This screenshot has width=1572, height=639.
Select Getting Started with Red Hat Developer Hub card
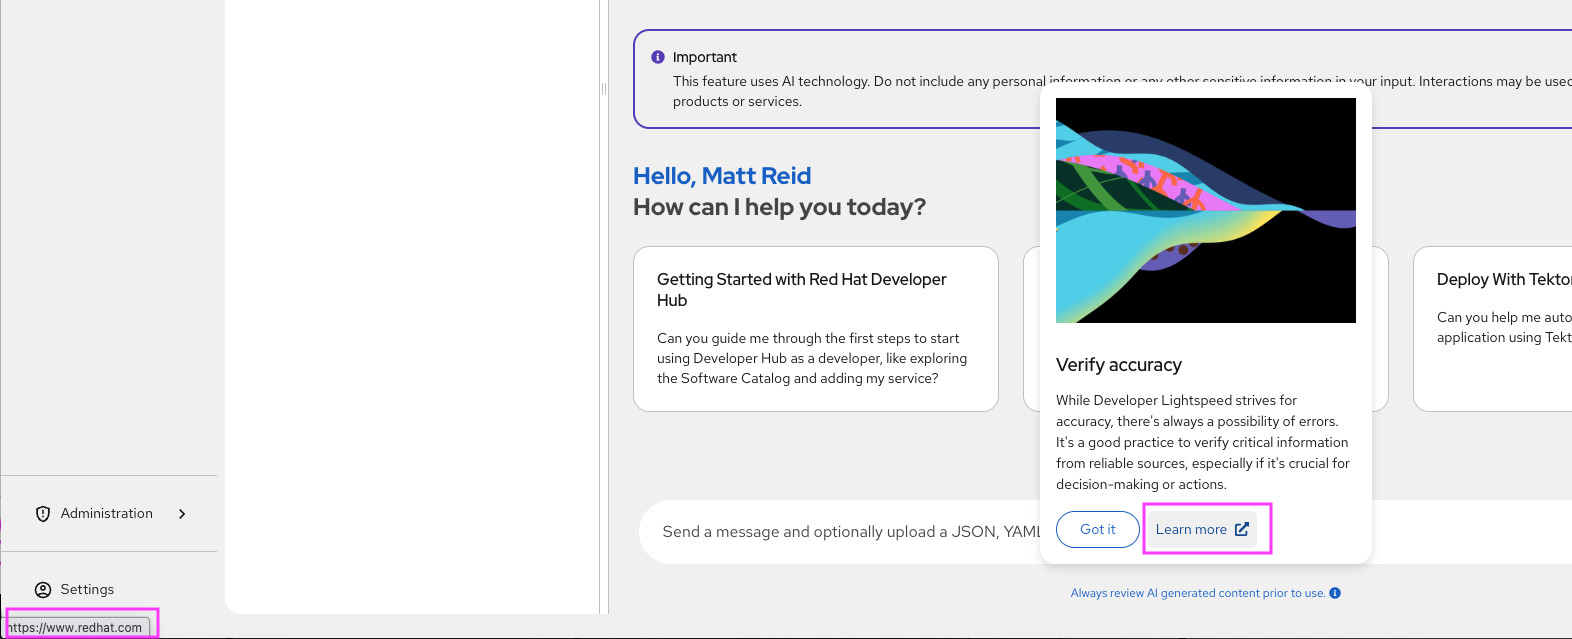pos(815,328)
